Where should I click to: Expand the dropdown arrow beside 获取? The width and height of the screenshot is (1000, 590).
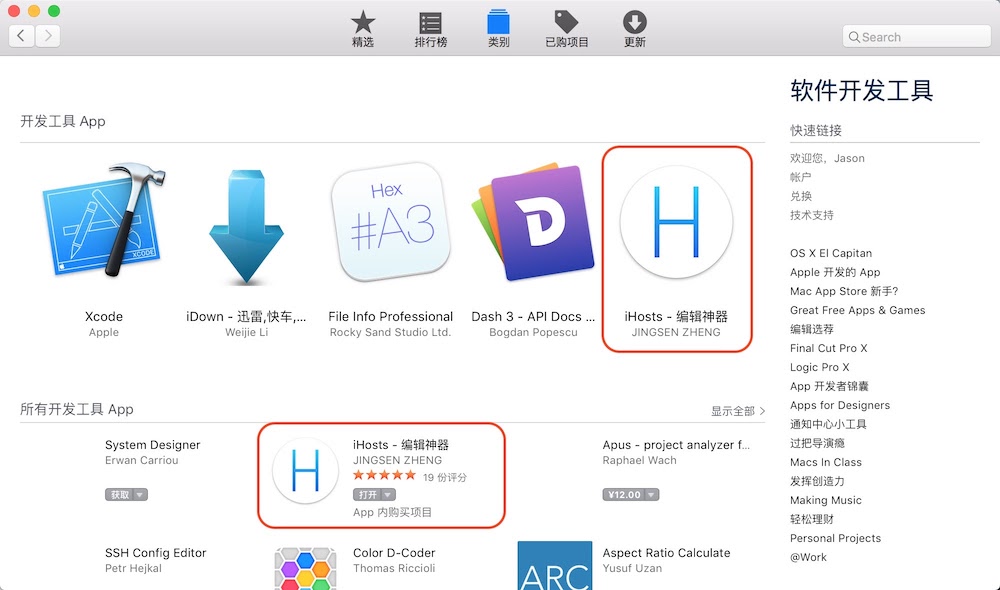140,494
